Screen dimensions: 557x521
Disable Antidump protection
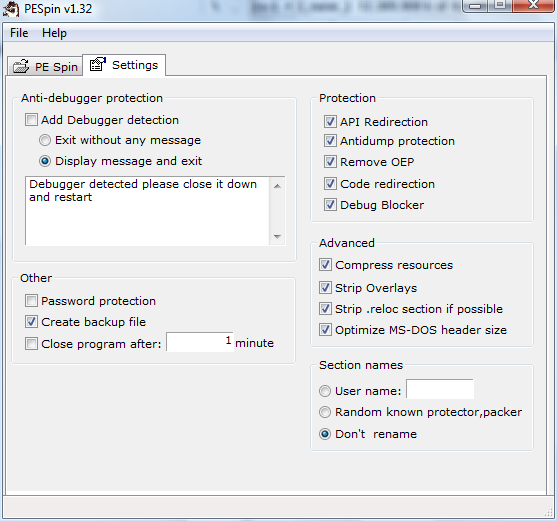click(330, 141)
